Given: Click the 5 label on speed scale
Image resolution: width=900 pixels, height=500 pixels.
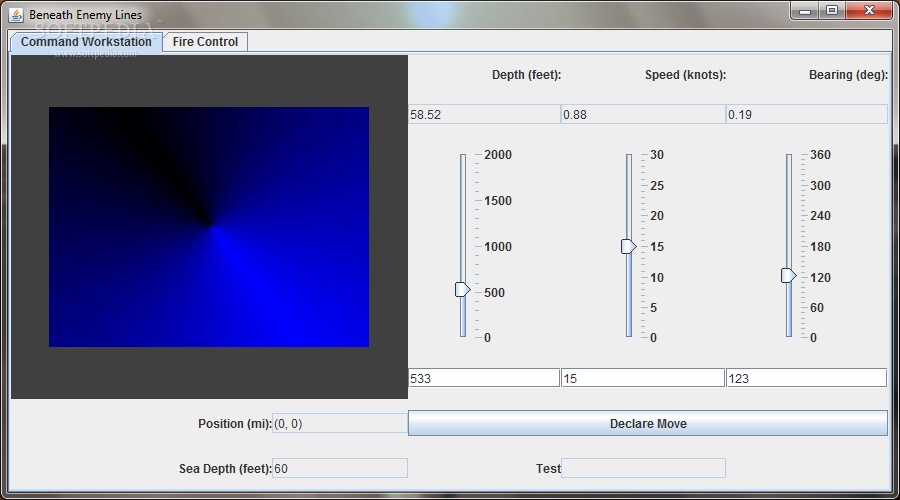Looking at the screenshot, I should 653,307.
